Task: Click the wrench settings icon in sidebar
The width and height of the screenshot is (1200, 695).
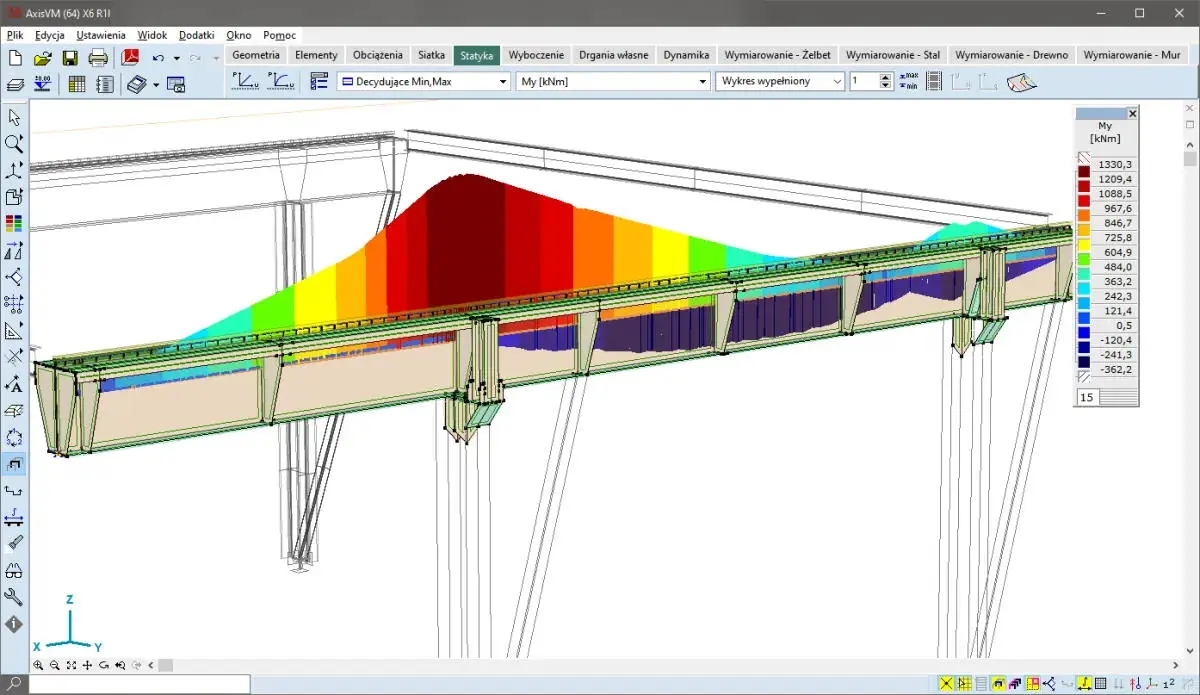Action: 14,597
